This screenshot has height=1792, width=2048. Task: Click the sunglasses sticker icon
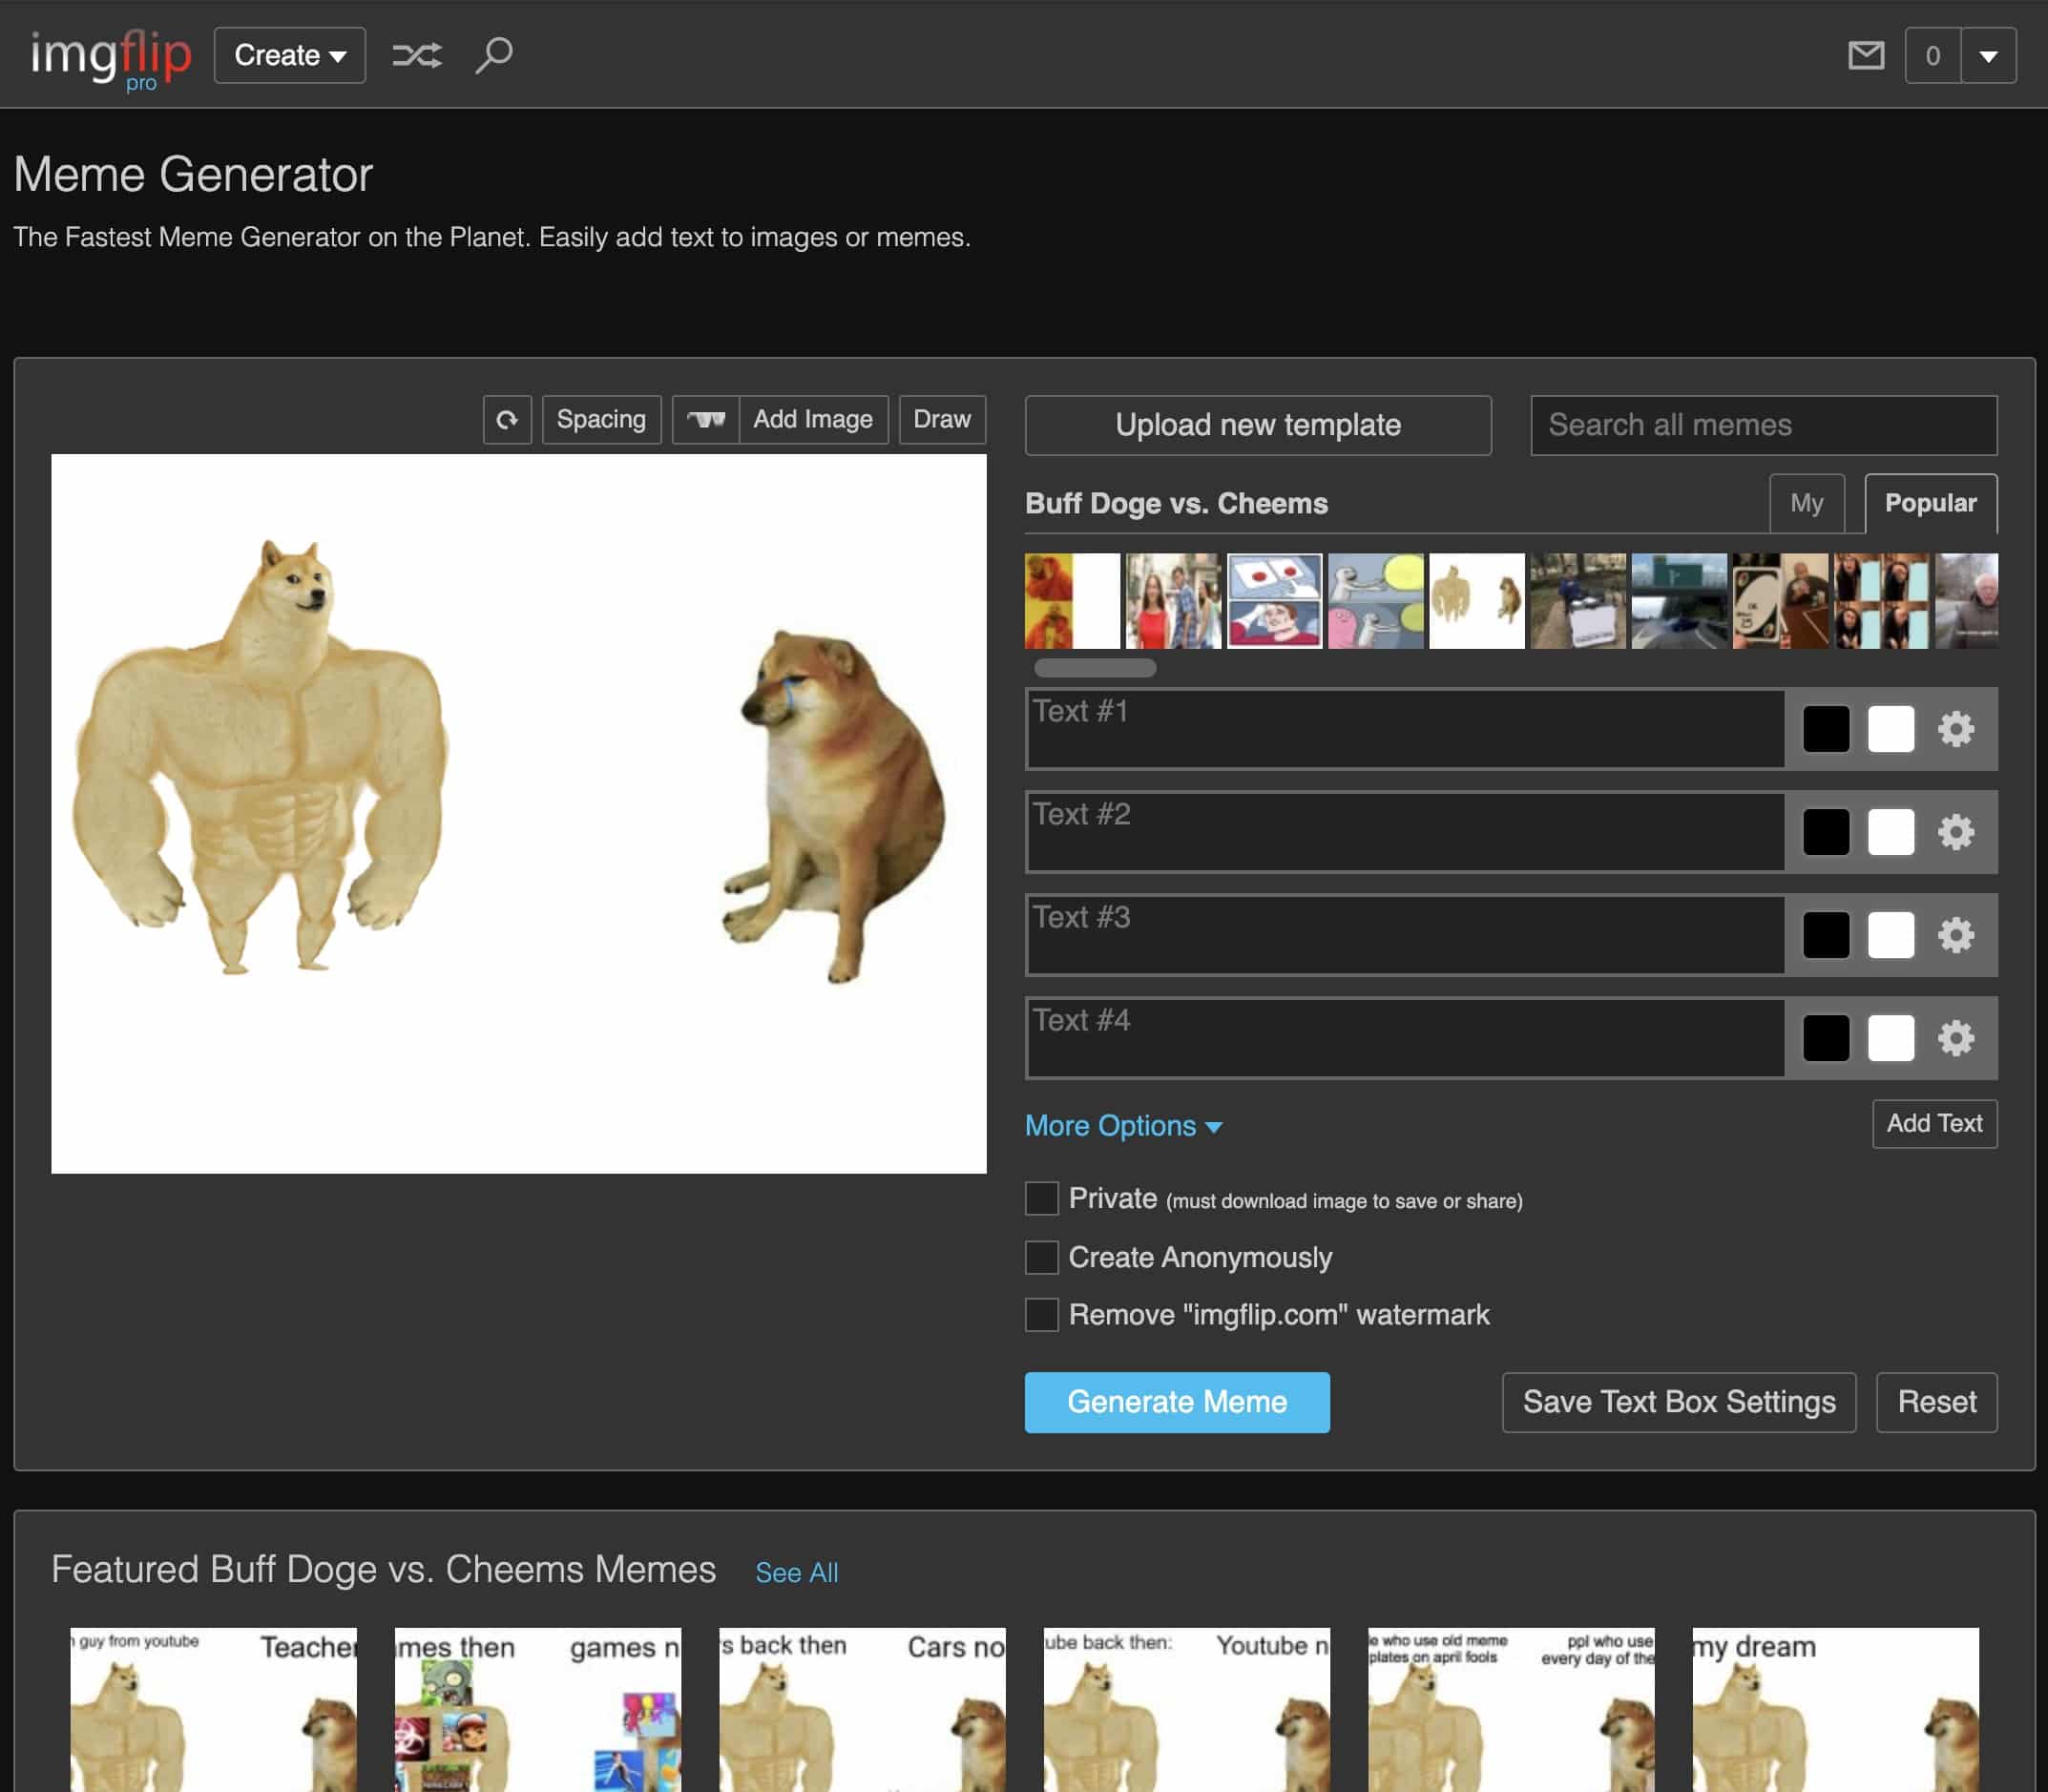pos(706,420)
